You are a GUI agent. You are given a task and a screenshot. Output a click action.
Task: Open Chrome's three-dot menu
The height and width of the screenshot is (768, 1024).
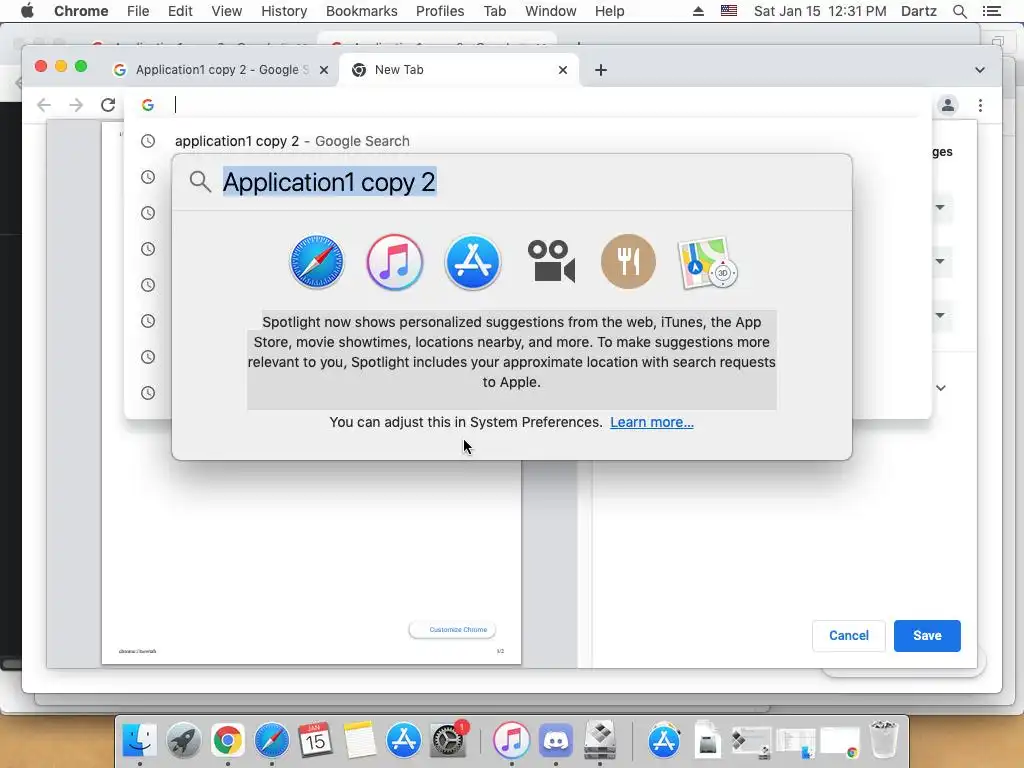(980, 105)
